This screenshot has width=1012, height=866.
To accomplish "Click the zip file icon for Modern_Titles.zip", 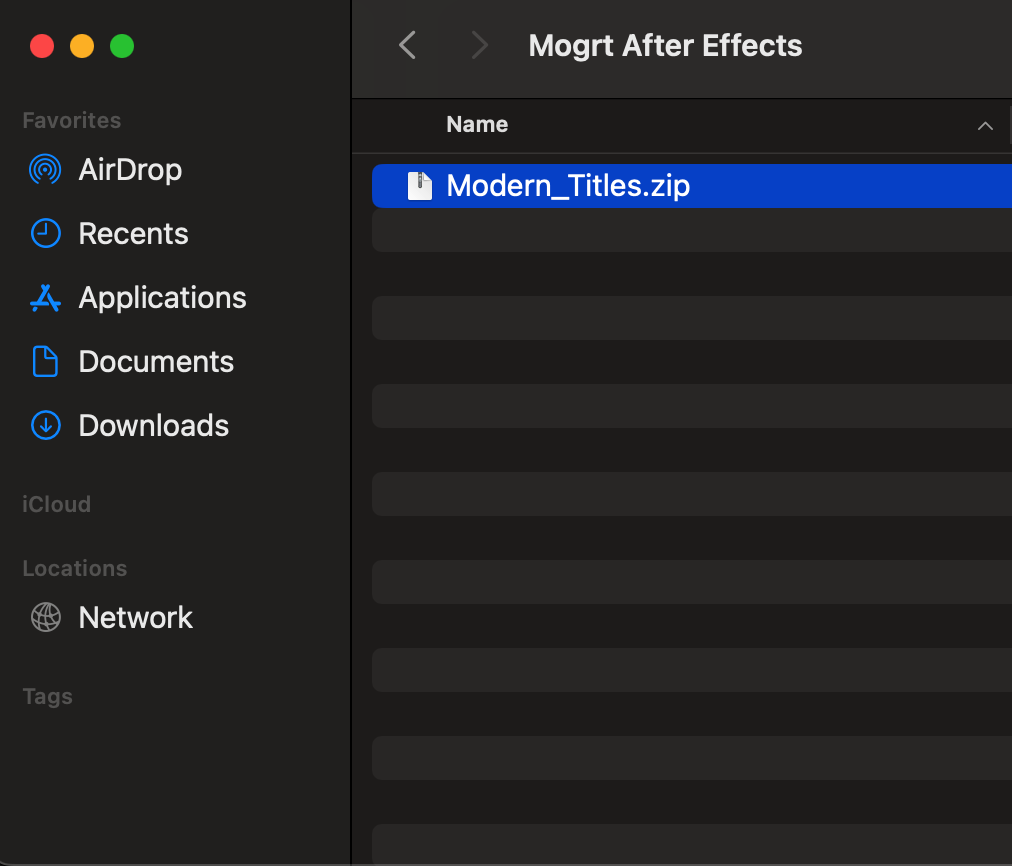I will click(420, 186).
